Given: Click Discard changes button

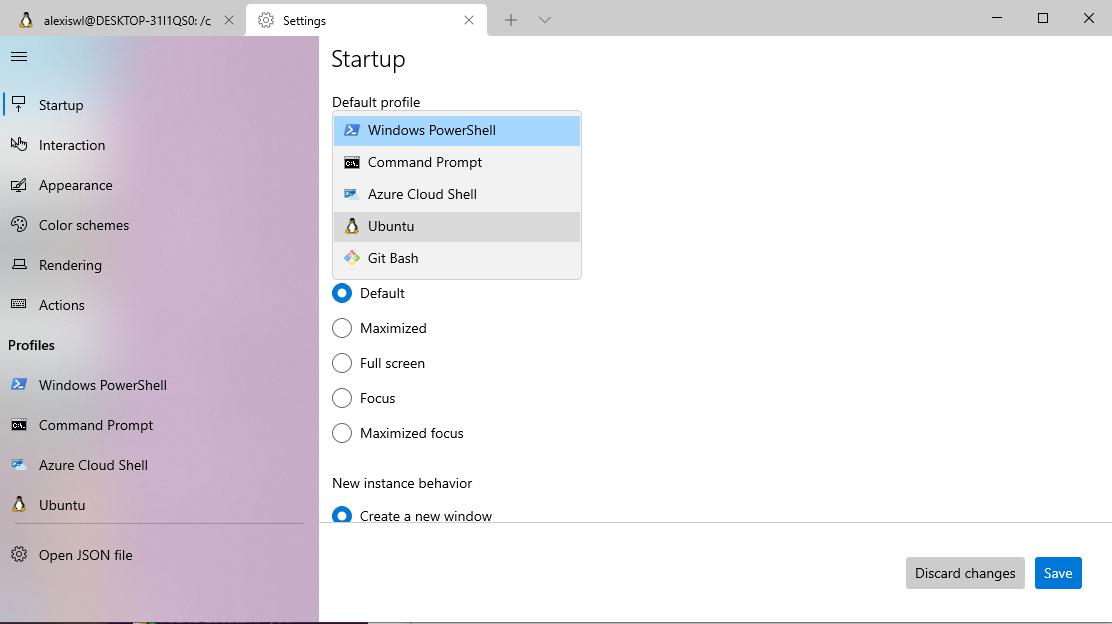Looking at the screenshot, I should tap(965, 573).
